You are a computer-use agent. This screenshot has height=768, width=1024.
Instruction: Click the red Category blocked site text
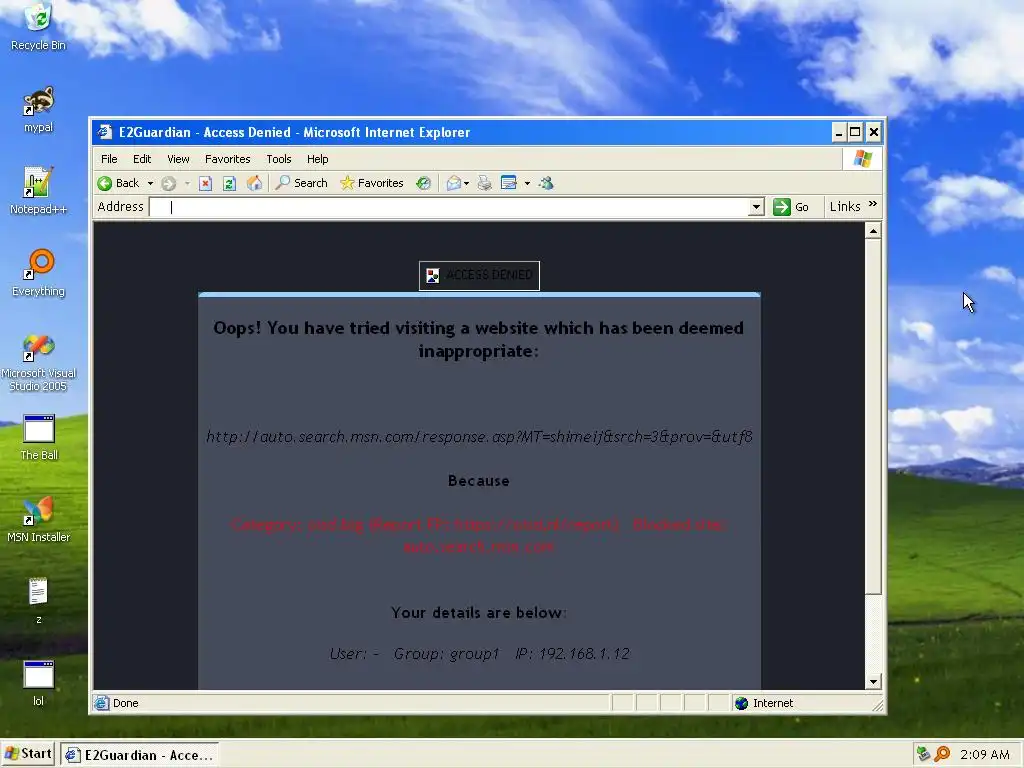tap(479, 536)
